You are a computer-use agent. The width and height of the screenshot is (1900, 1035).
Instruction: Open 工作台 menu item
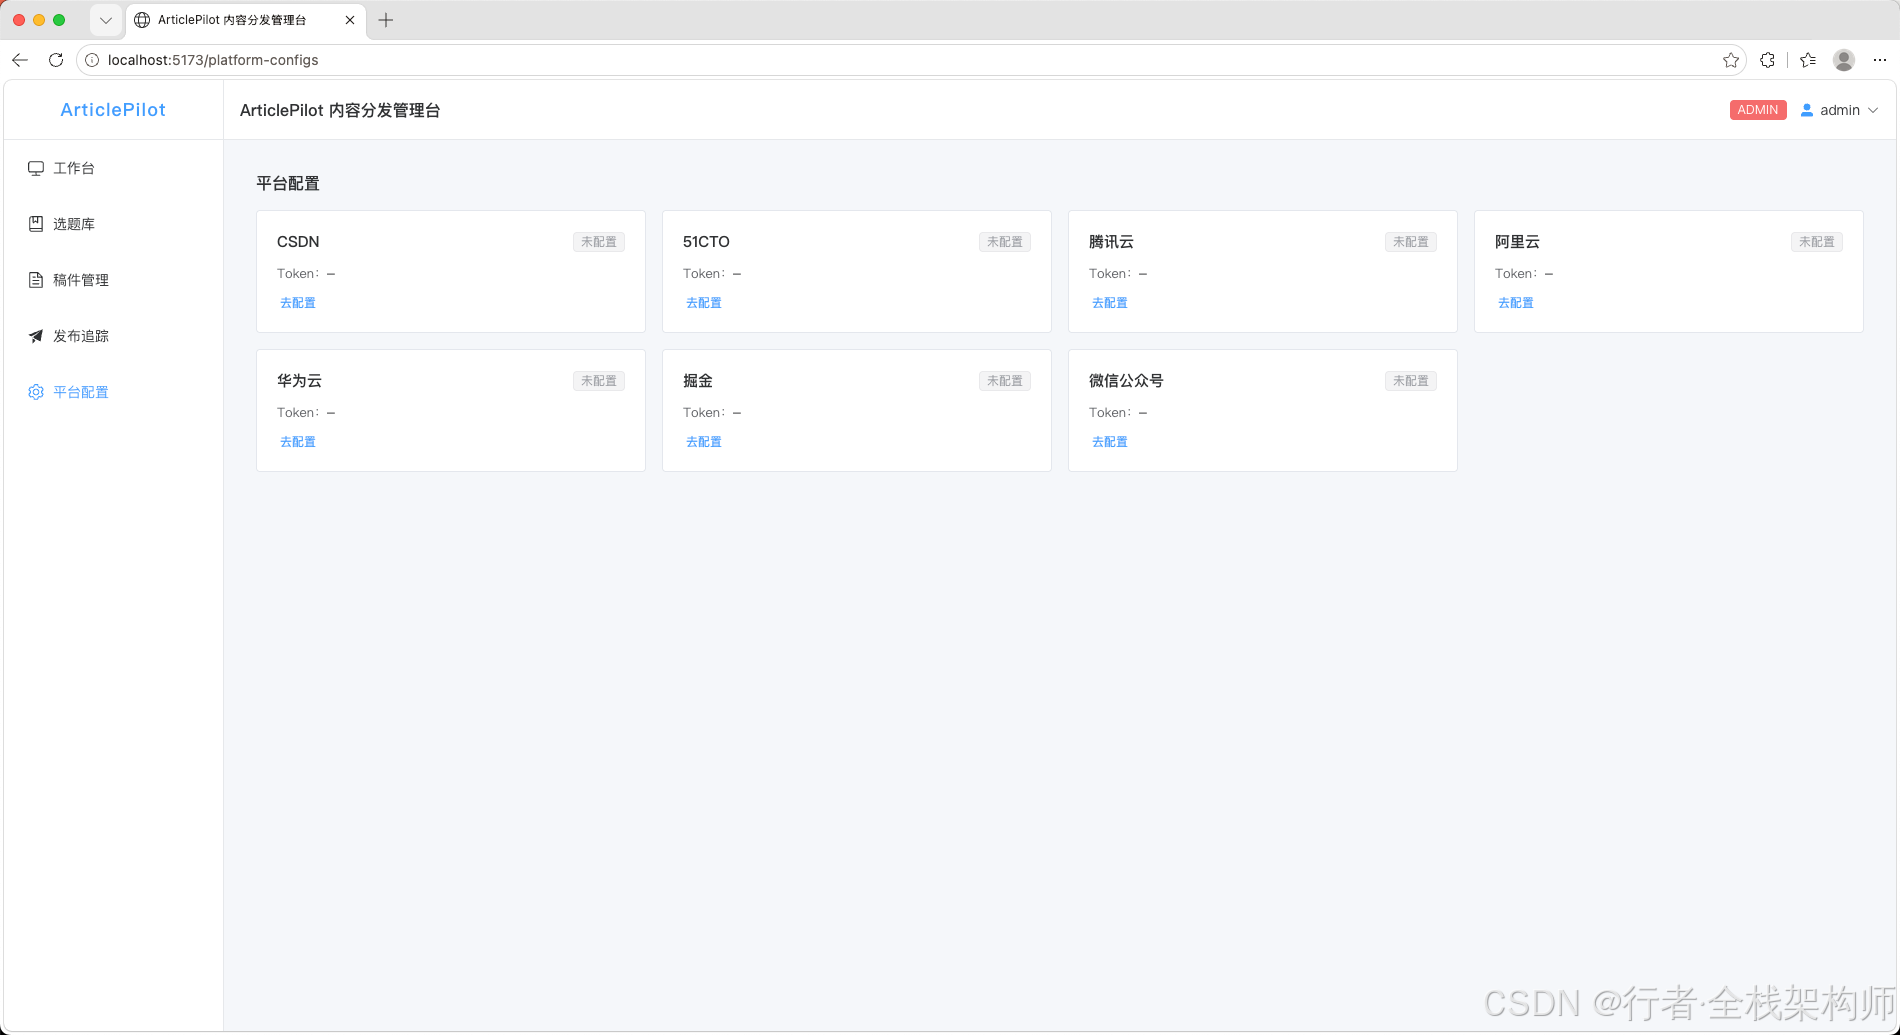pos(113,168)
